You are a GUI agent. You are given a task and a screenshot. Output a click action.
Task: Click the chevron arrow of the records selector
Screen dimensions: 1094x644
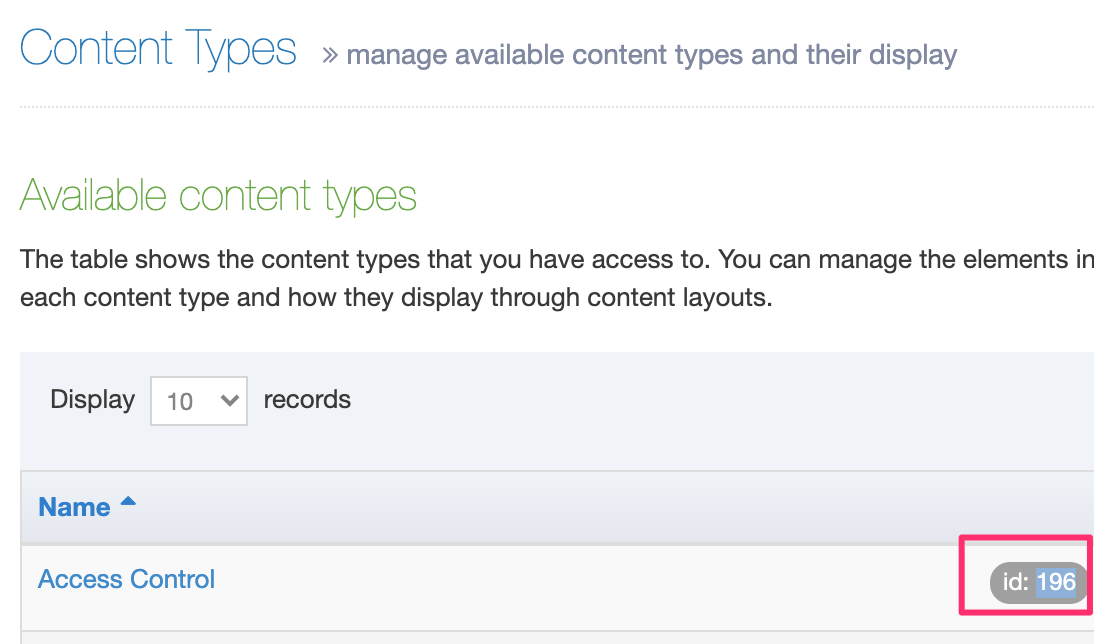tap(229, 401)
